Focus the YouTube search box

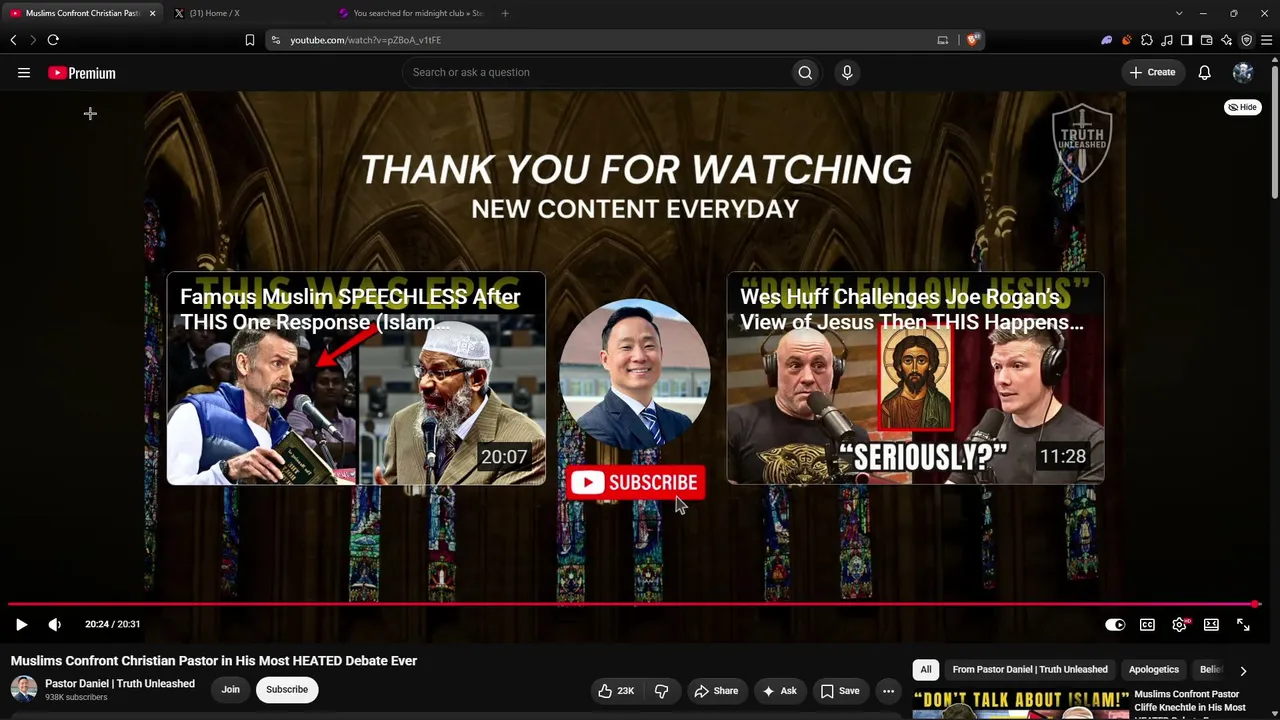pos(595,72)
